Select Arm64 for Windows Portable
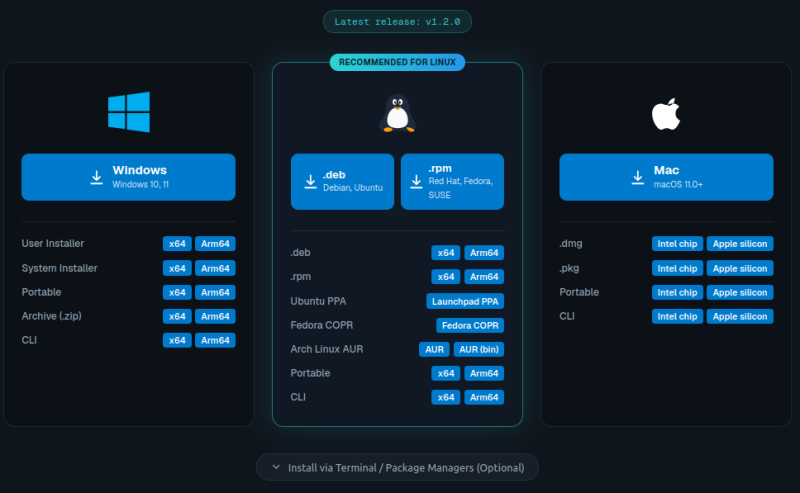Viewport: 800px width, 493px height. (x=215, y=292)
